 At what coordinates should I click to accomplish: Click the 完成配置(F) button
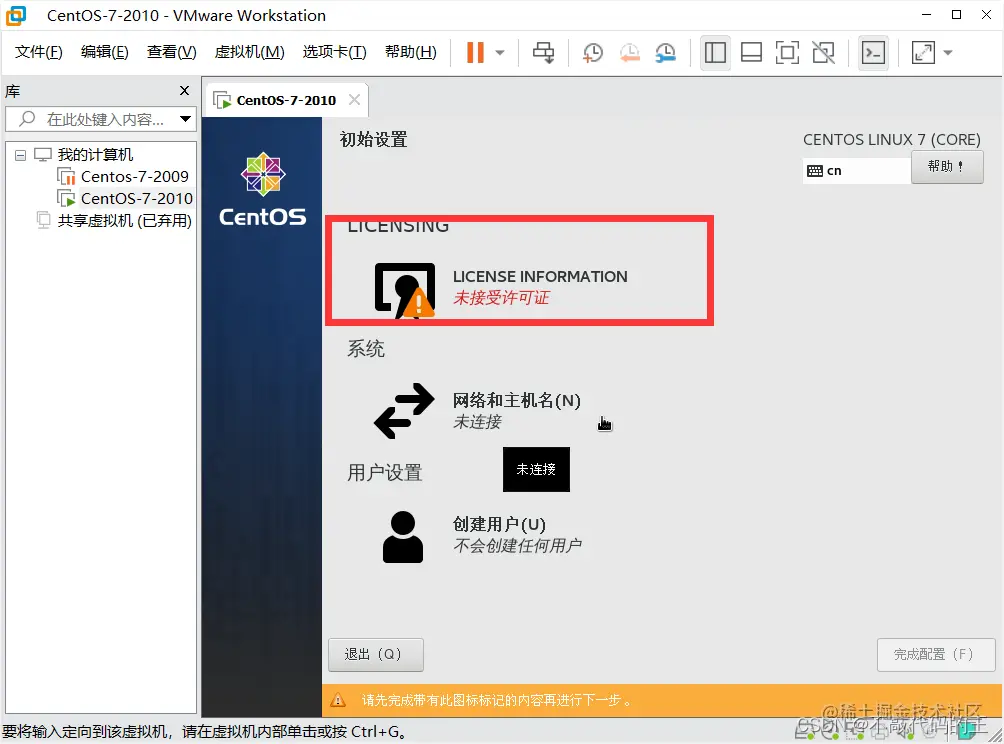point(935,654)
